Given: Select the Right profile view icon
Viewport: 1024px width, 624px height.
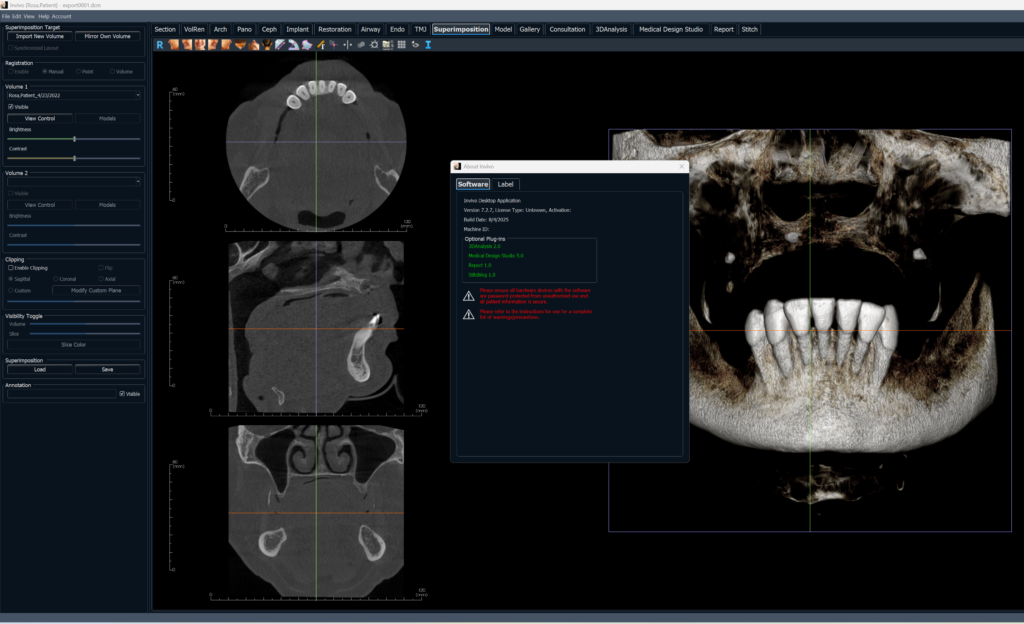Looking at the screenshot, I should click(x=226, y=44).
